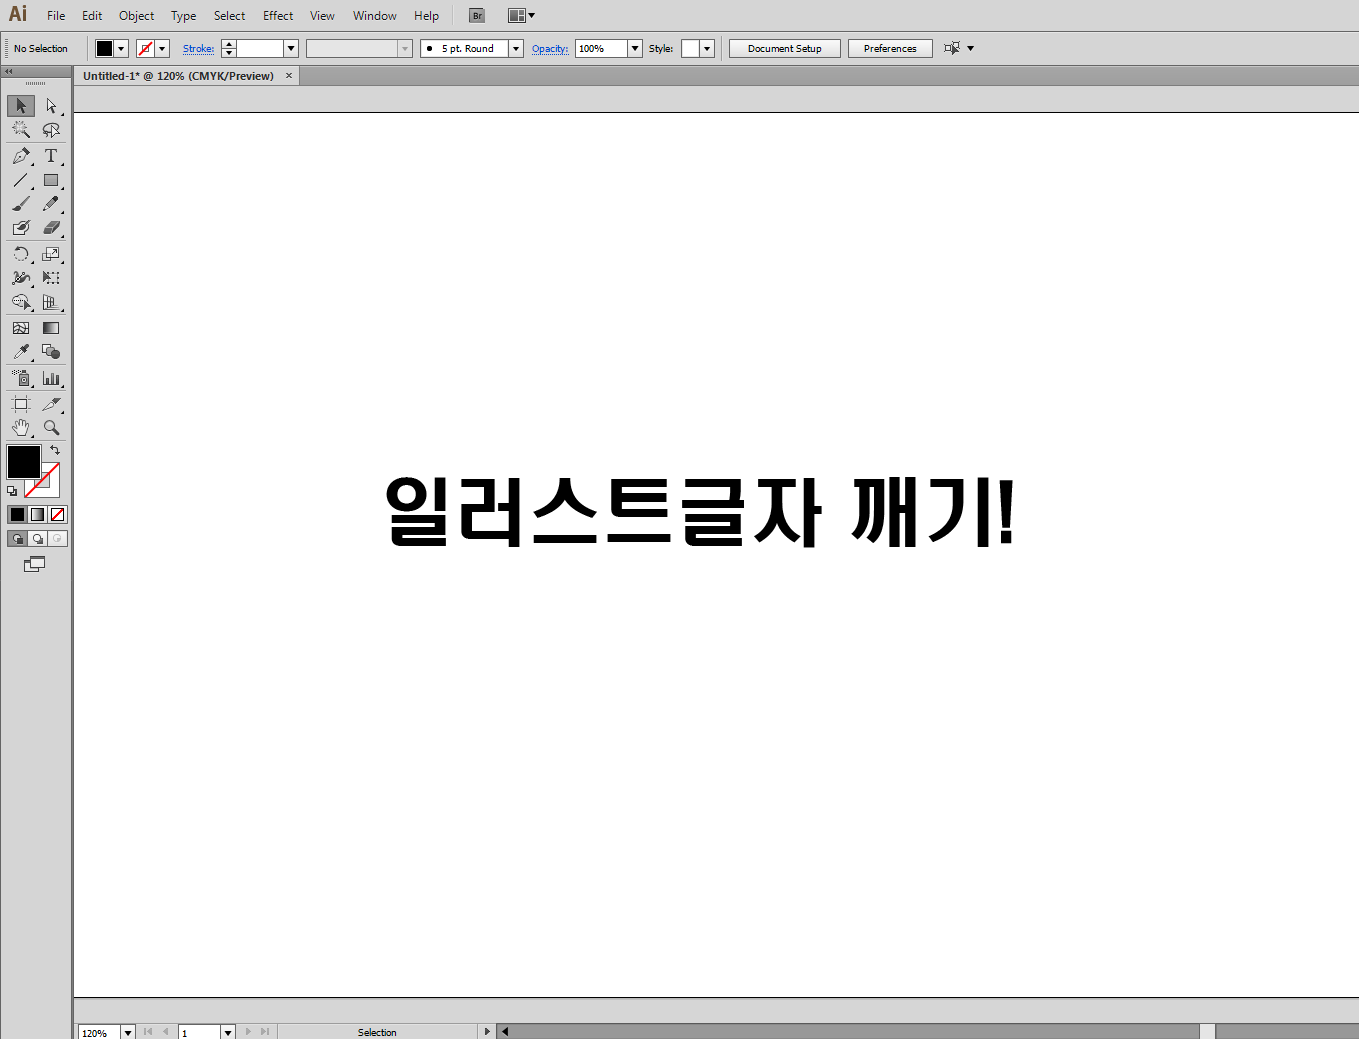Image resolution: width=1359 pixels, height=1039 pixels.
Task: Enable Draw Behind mode
Action: [x=37, y=539]
